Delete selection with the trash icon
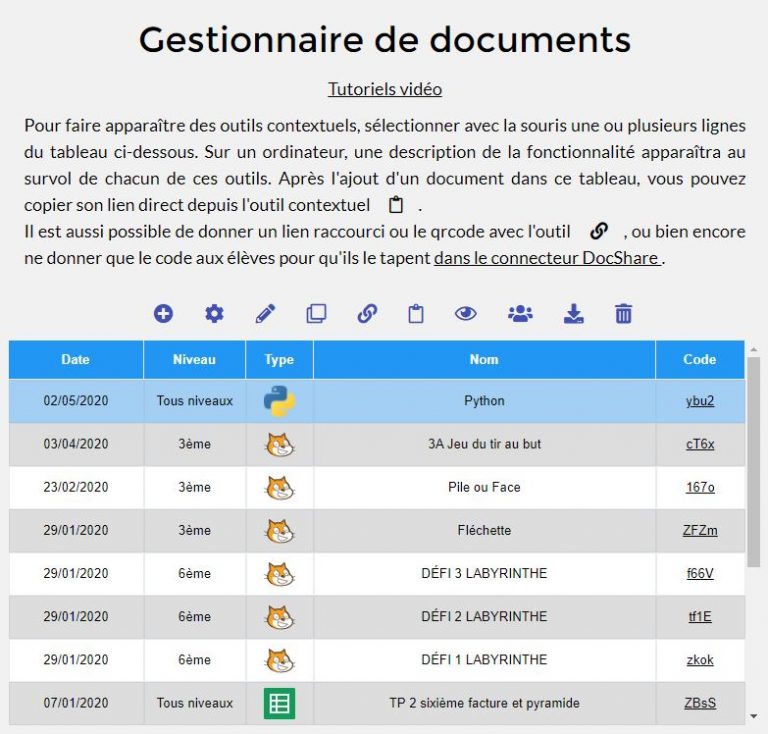Image resolution: width=768 pixels, height=734 pixels. [624, 314]
